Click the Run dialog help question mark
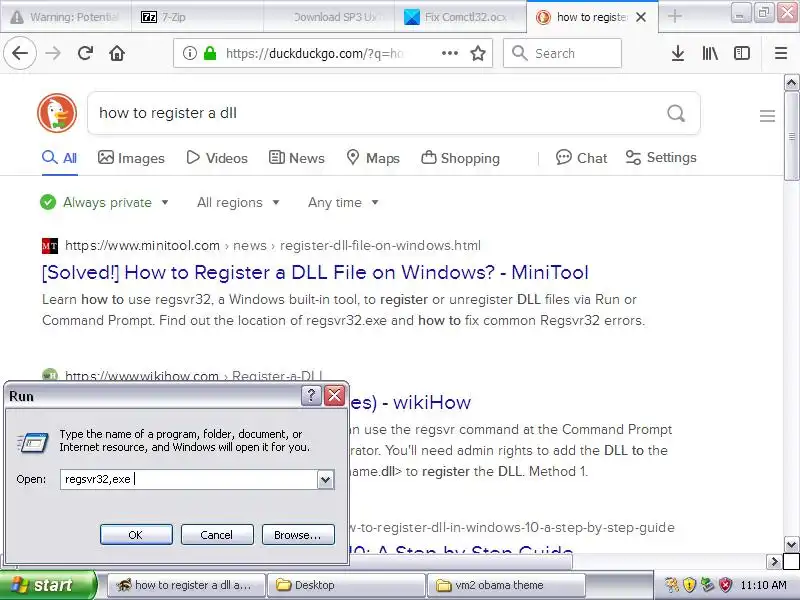Viewport: 800px width, 600px height. [311, 395]
